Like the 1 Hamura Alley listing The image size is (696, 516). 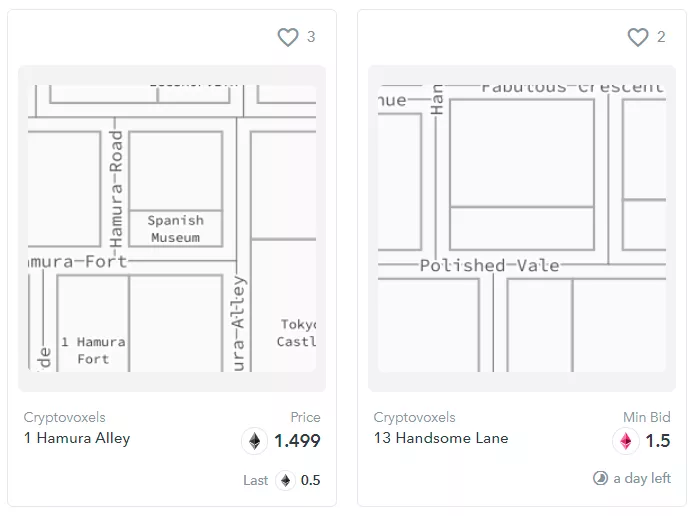pos(288,37)
